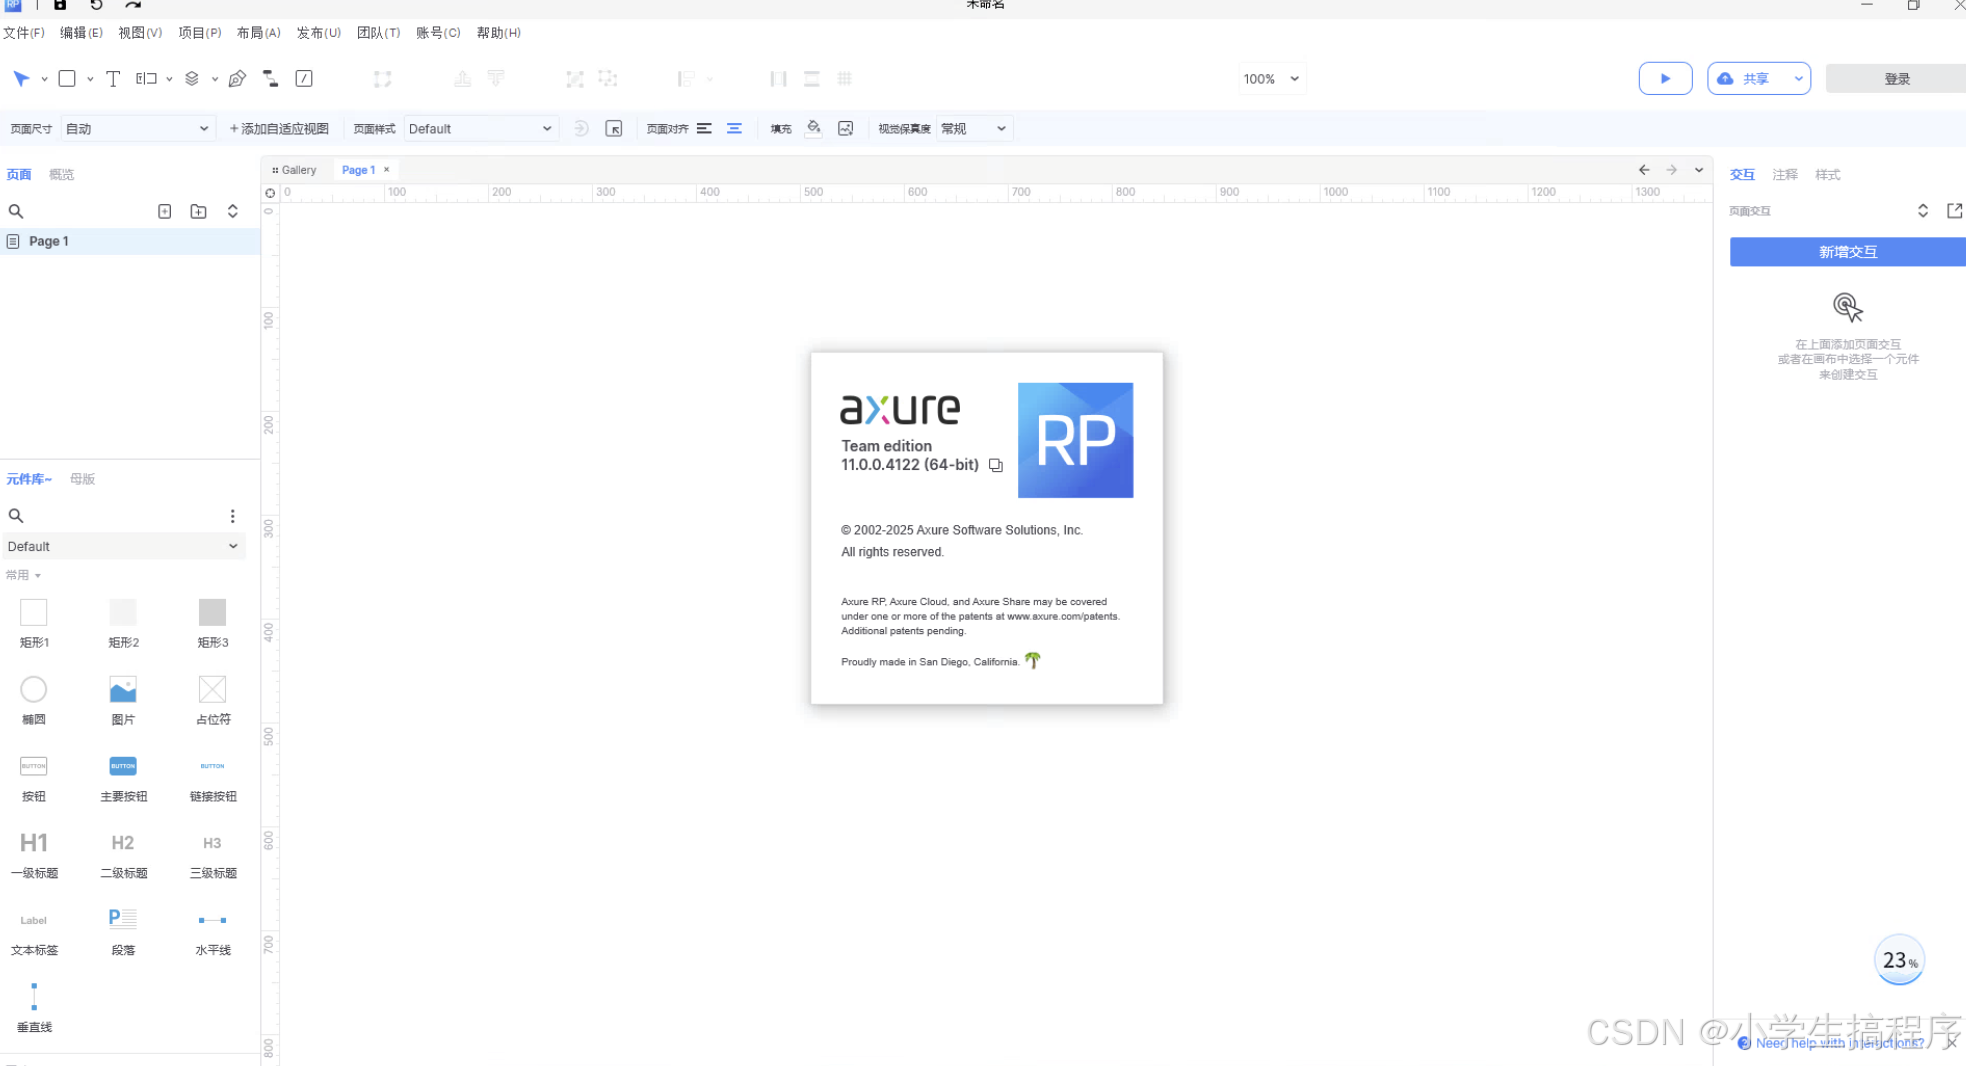1966x1066 pixels.
Task: Open the canvas tab list dropdown
Action: [1698, 170]
